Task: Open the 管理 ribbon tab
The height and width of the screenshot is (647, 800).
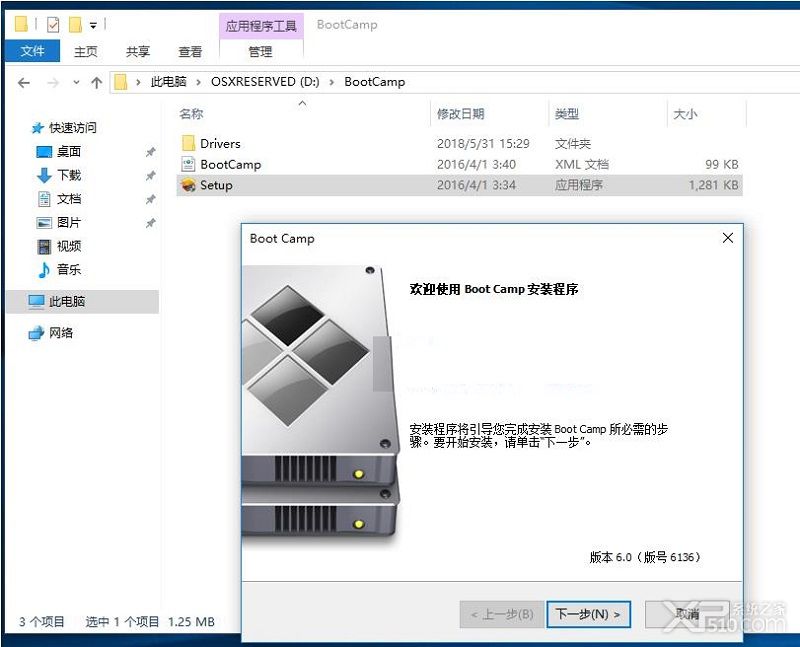Action: coord(261,52)
